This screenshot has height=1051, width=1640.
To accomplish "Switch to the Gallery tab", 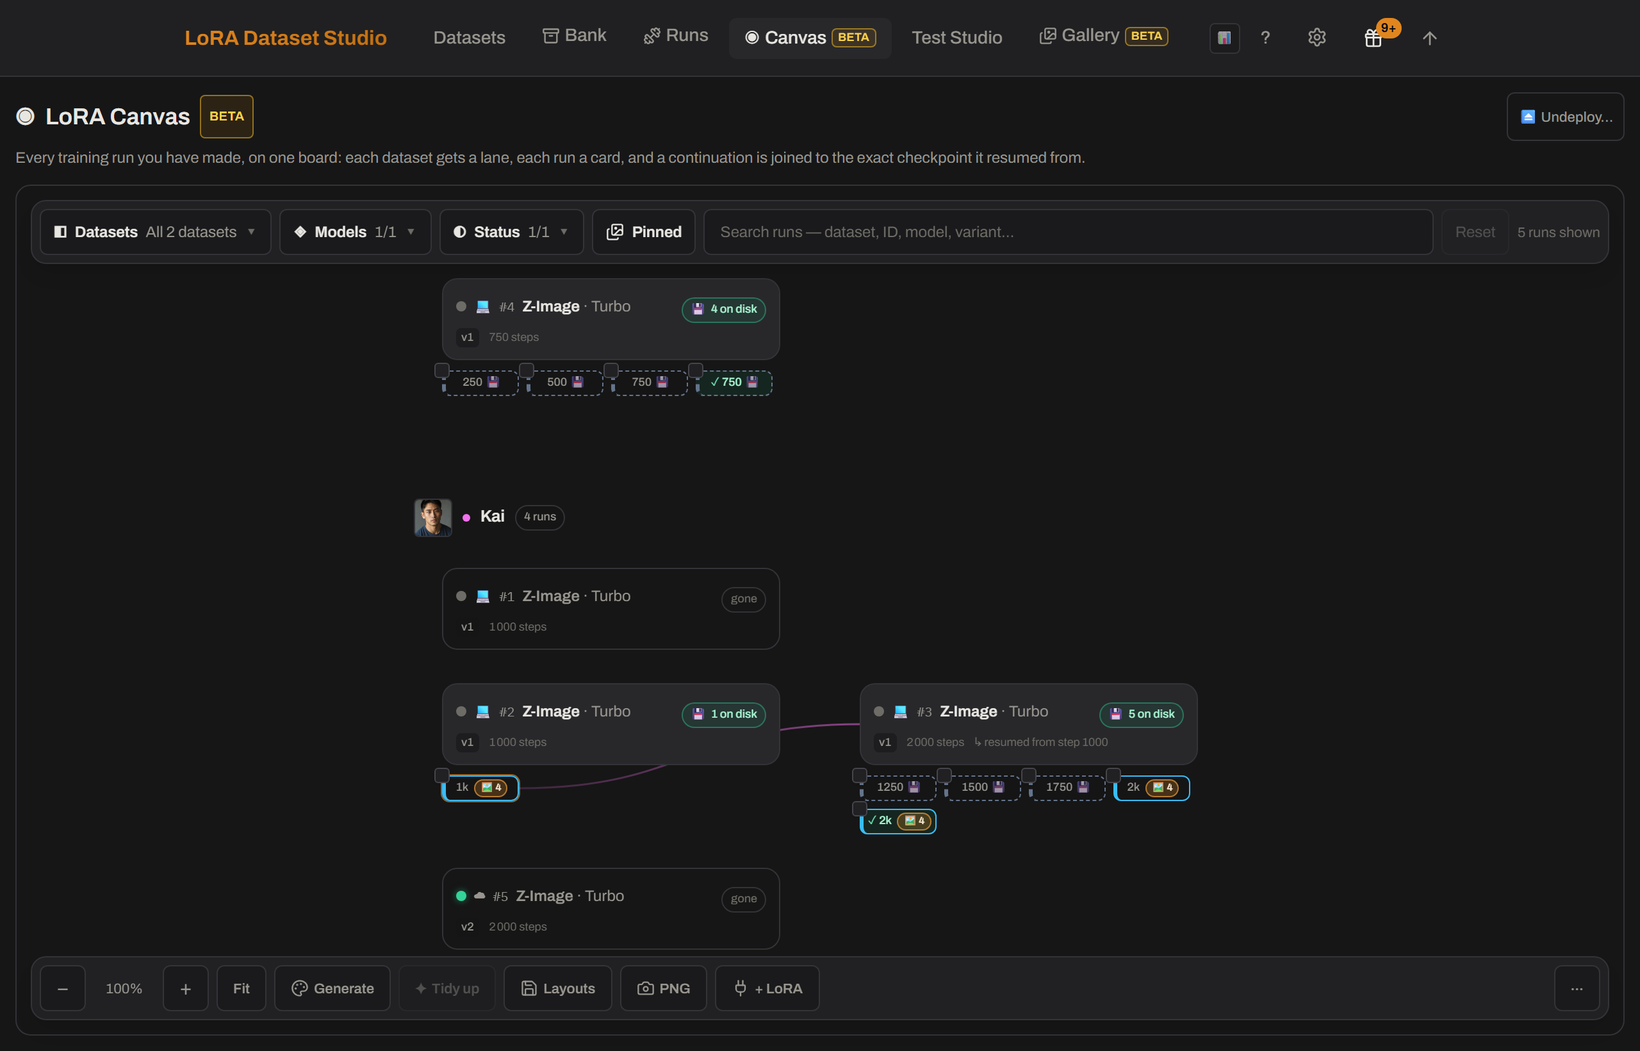I will pos(1104,36).
